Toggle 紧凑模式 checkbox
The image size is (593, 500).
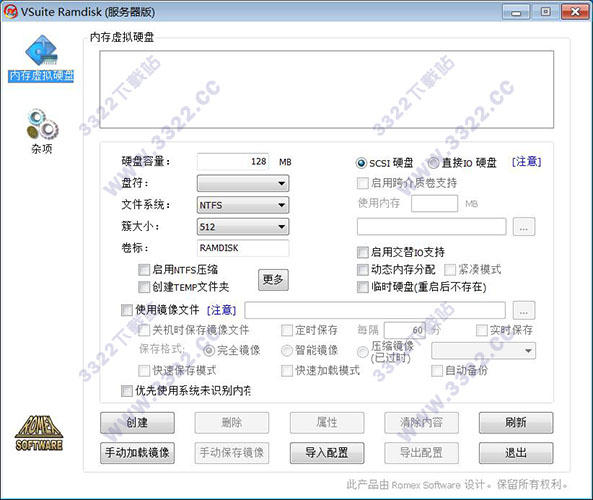450,270
